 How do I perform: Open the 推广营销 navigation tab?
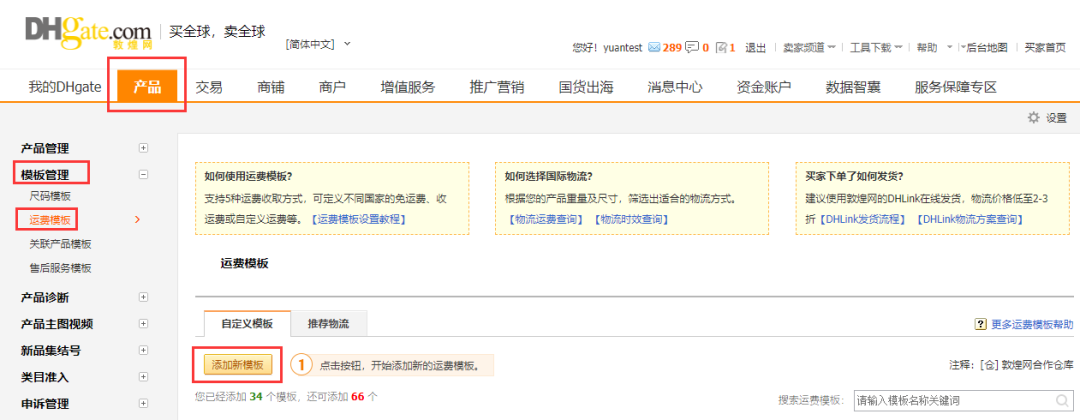click(x=497, y=87)
